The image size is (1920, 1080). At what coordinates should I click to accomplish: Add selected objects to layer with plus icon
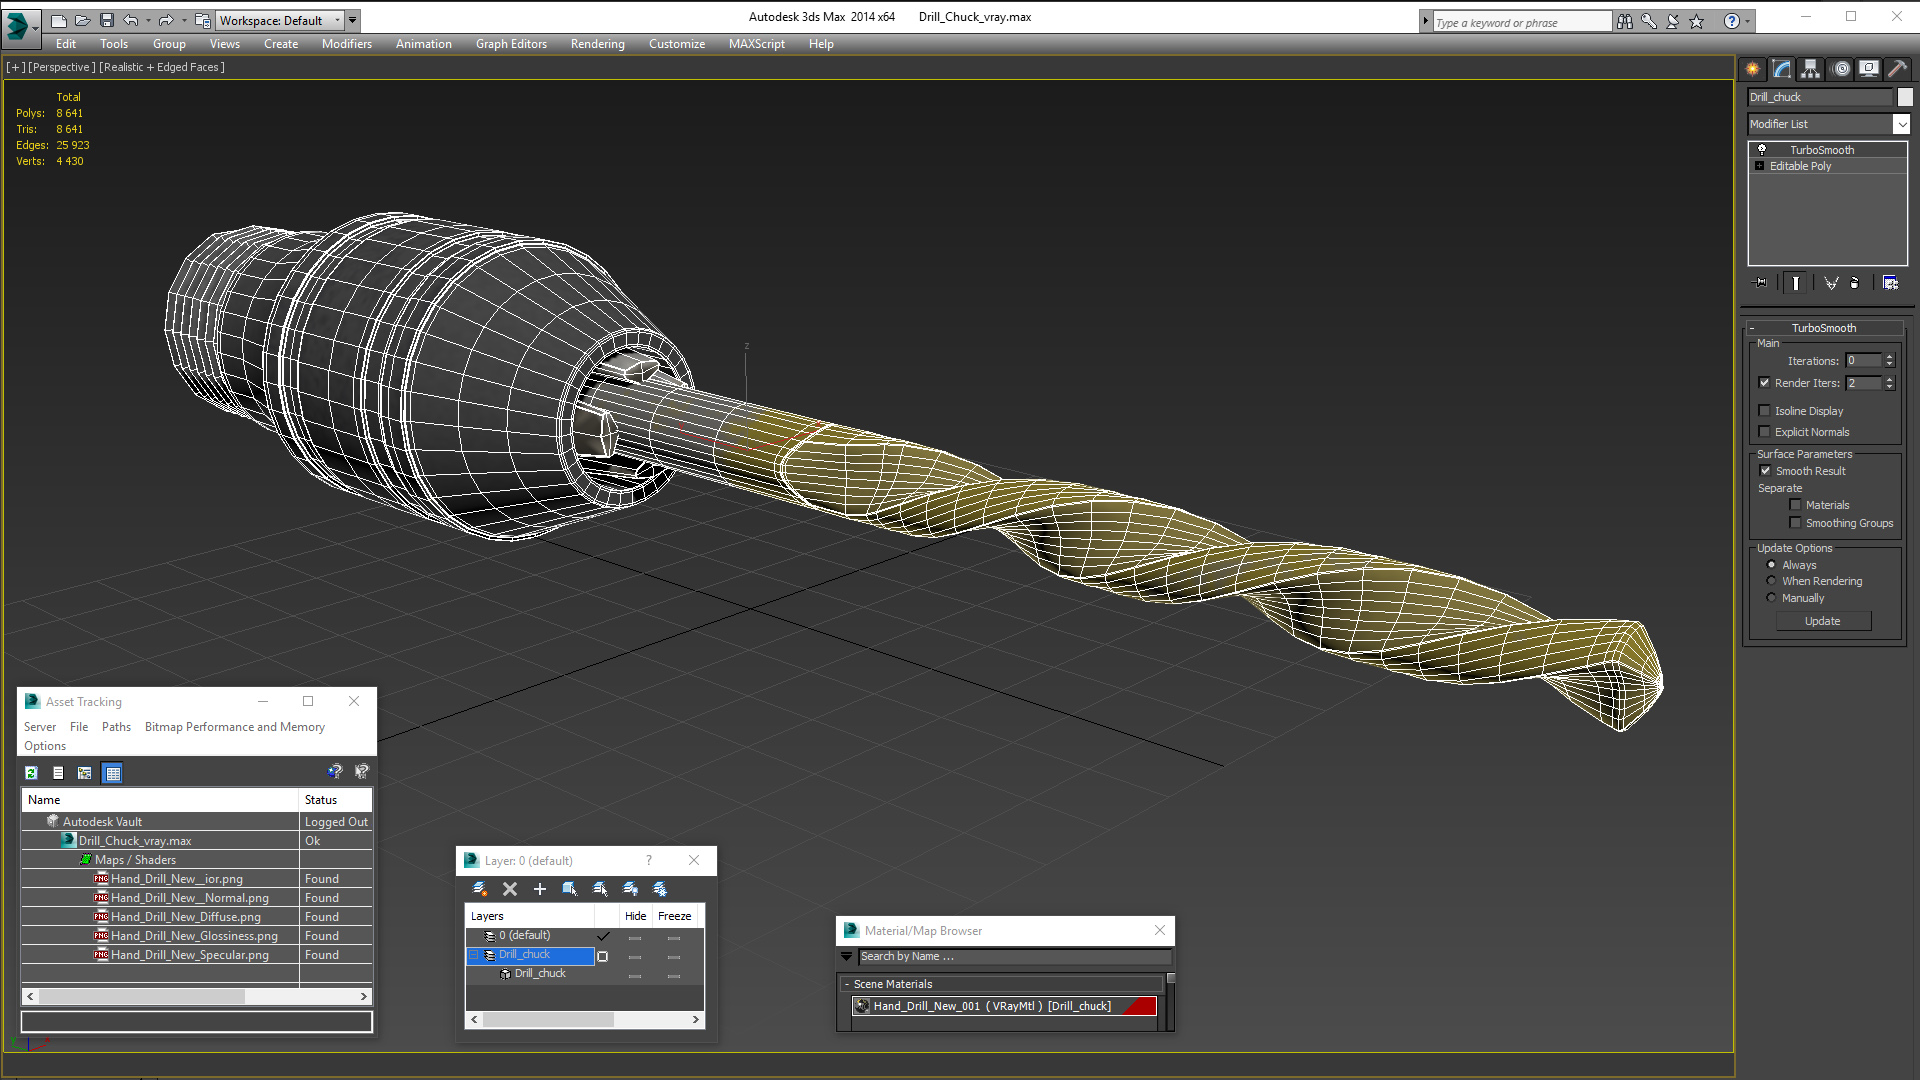pos(540,888)
